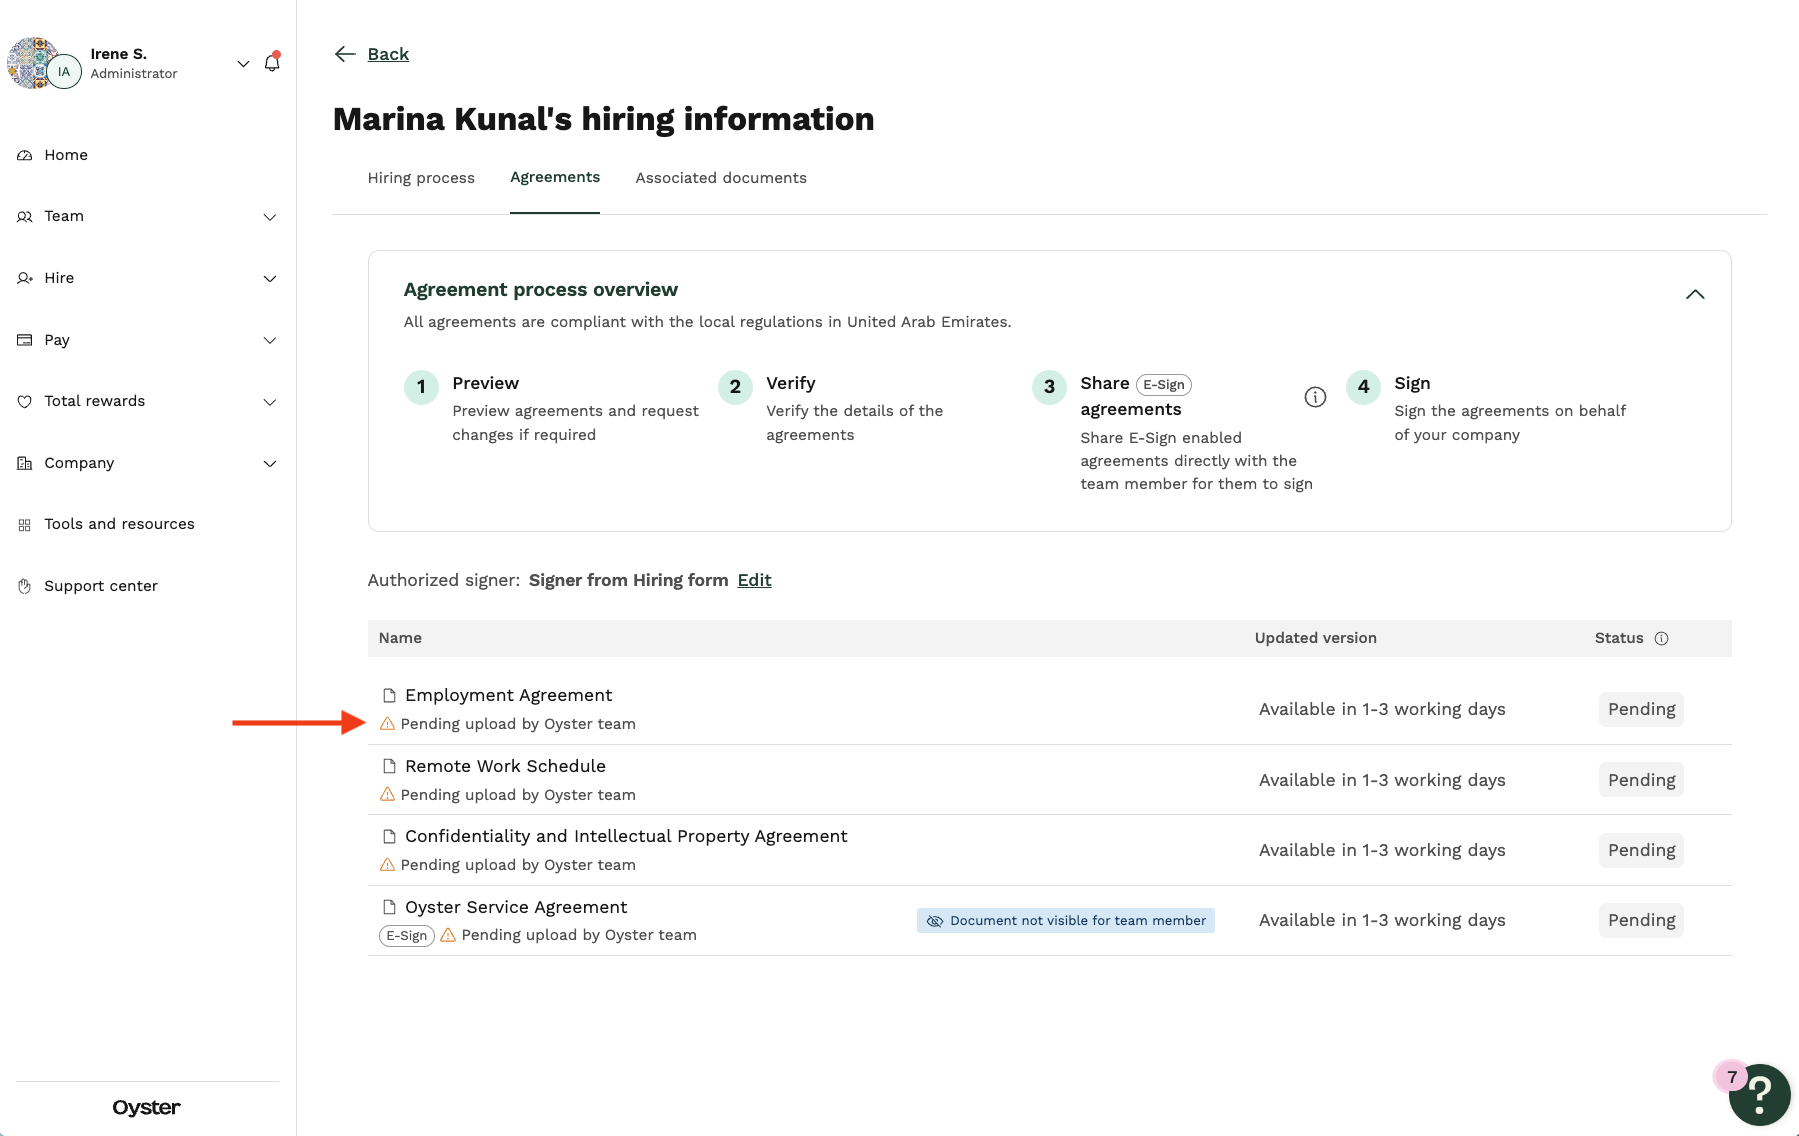Click E-Sign badge under Oyster Service Agreement
1799x1136 pixels.
click(x=406, y=935)
